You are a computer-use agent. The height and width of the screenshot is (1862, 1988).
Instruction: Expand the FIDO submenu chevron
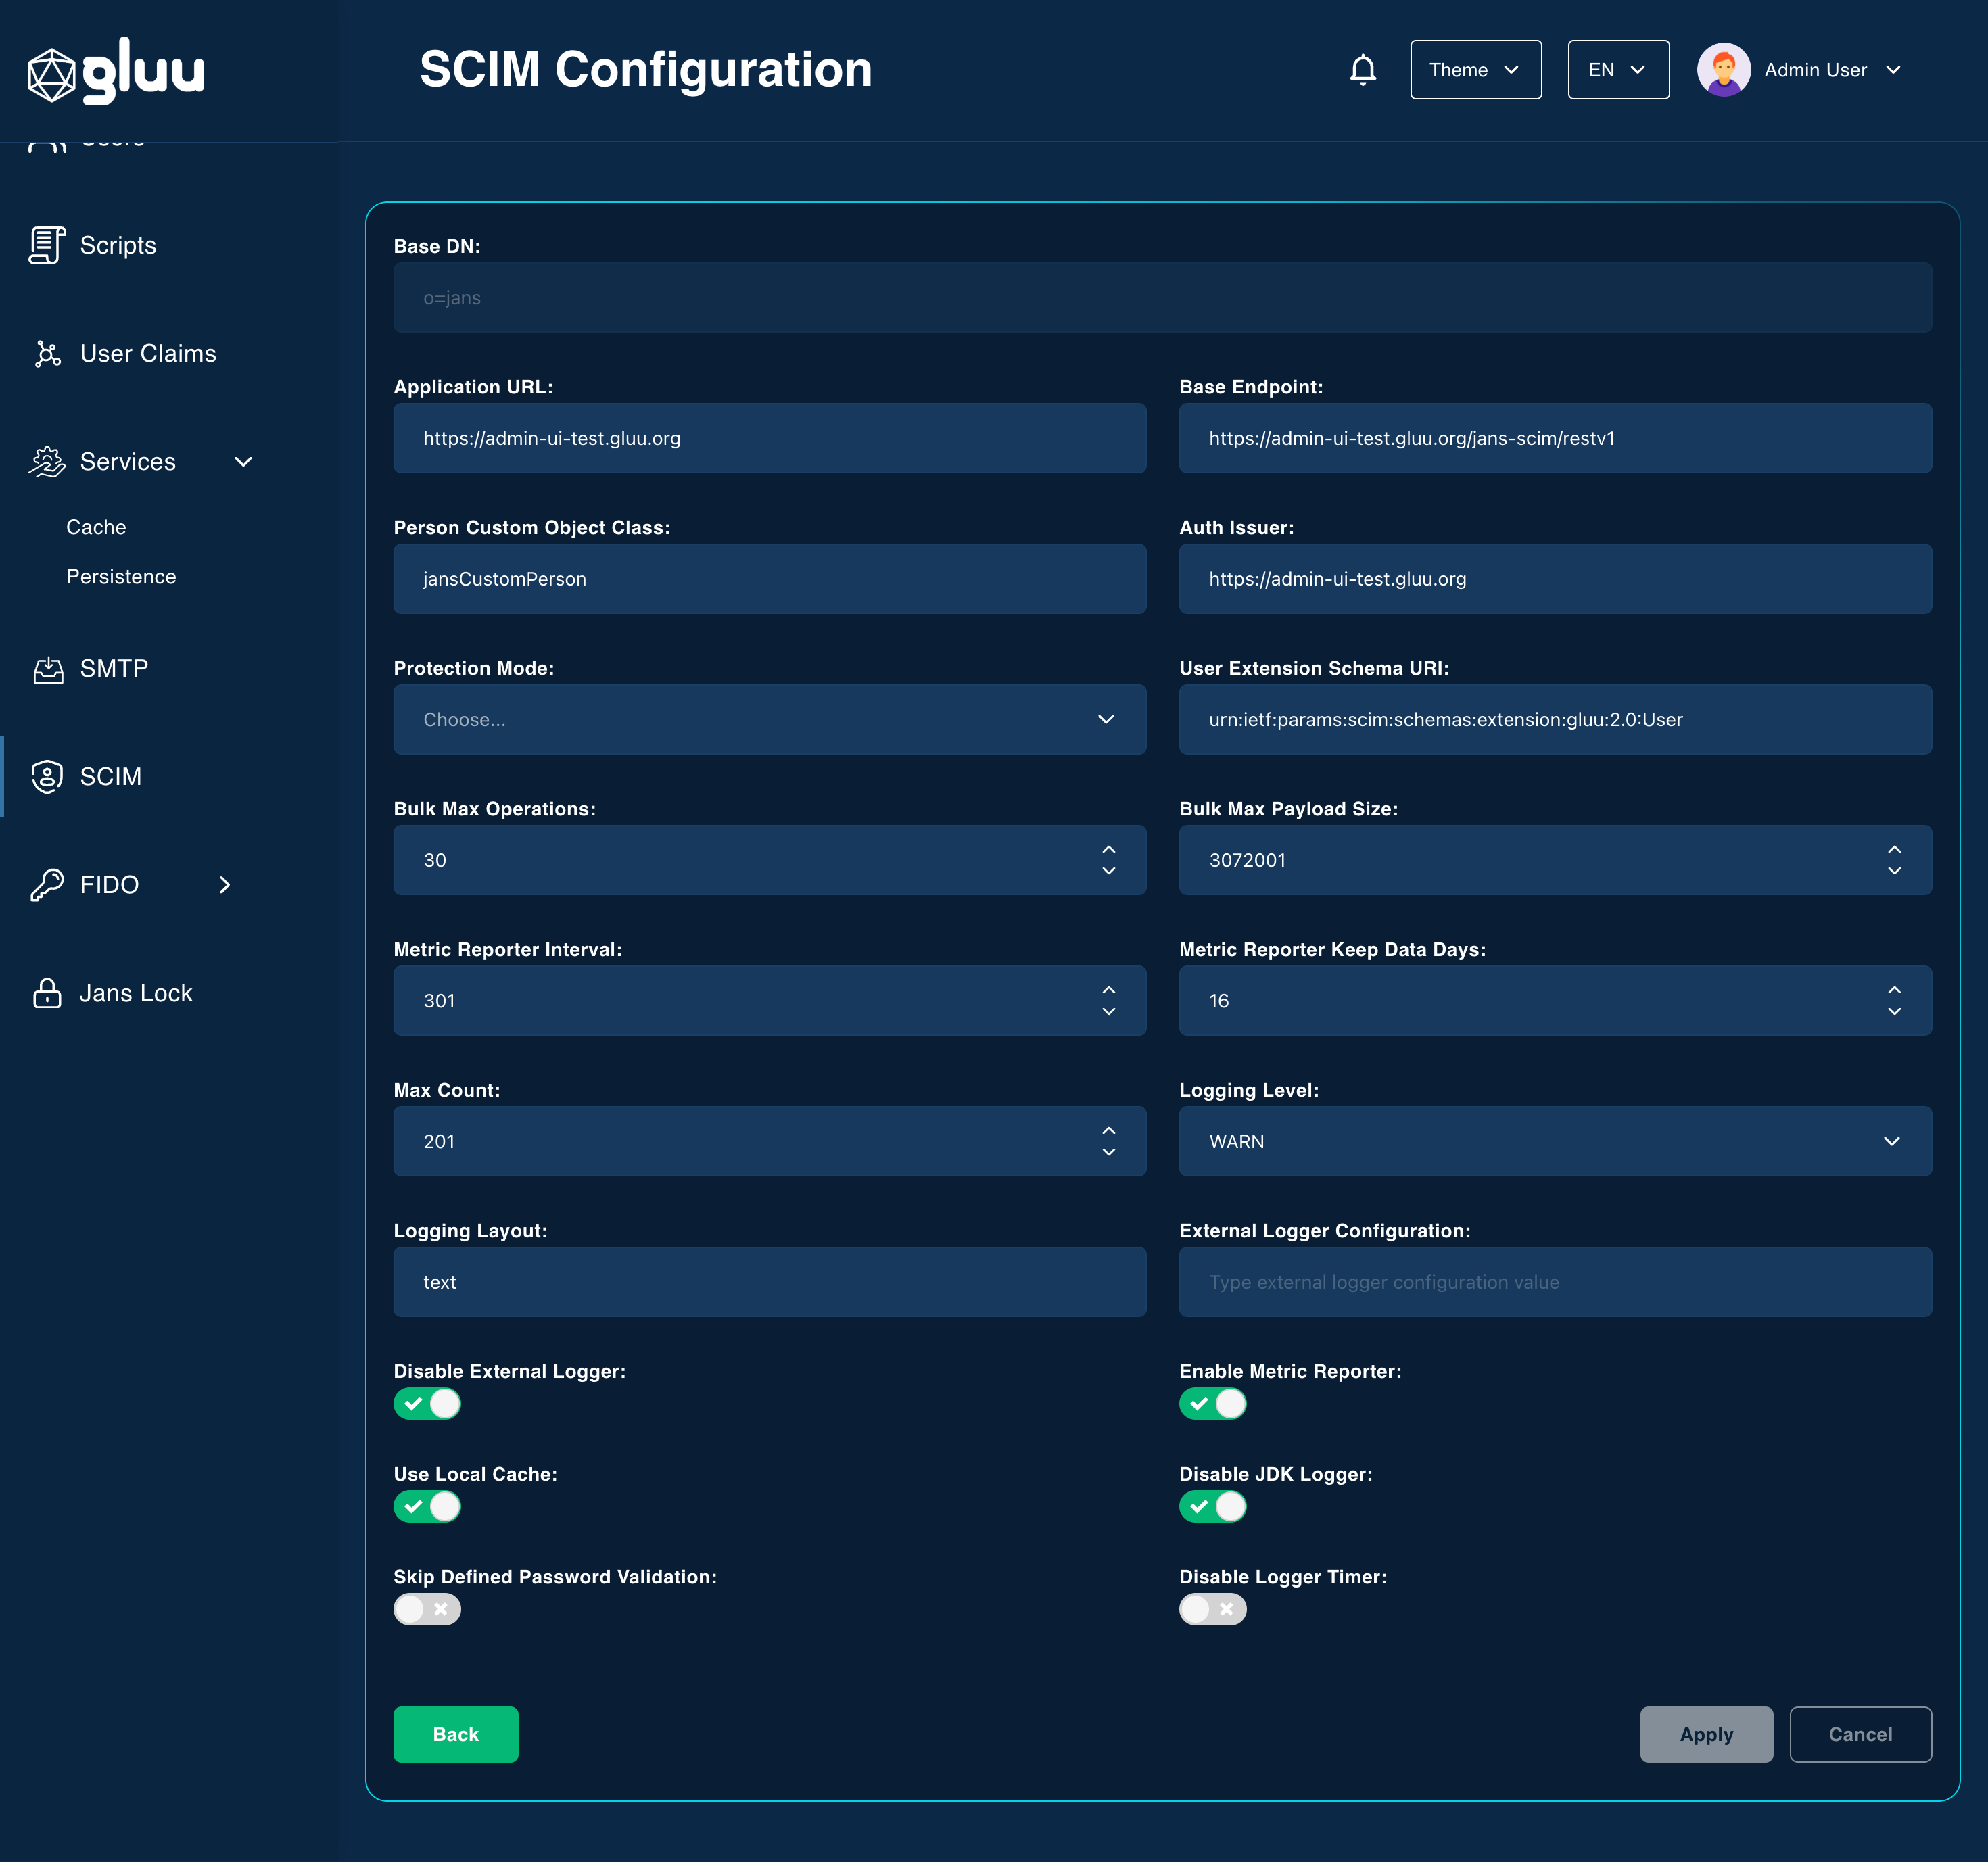coord(225,885)
